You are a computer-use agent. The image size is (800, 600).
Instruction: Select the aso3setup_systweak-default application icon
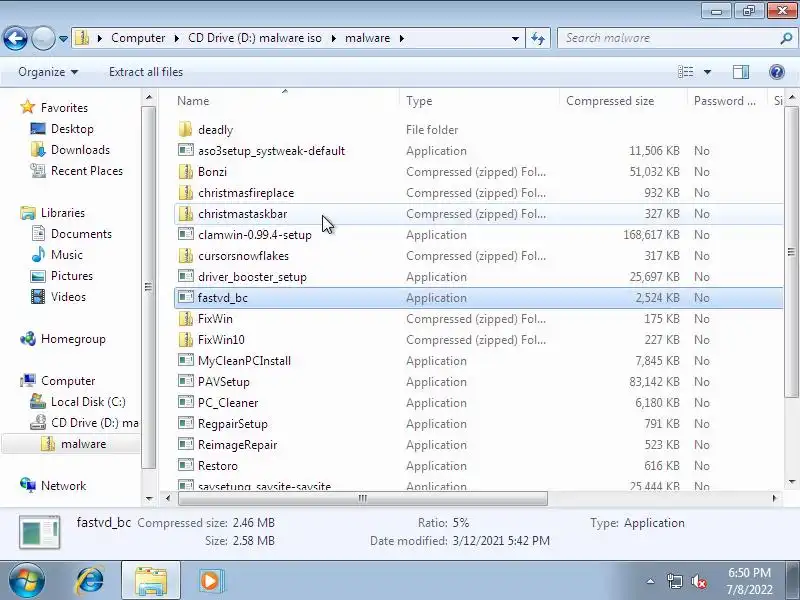coord(186,151)
